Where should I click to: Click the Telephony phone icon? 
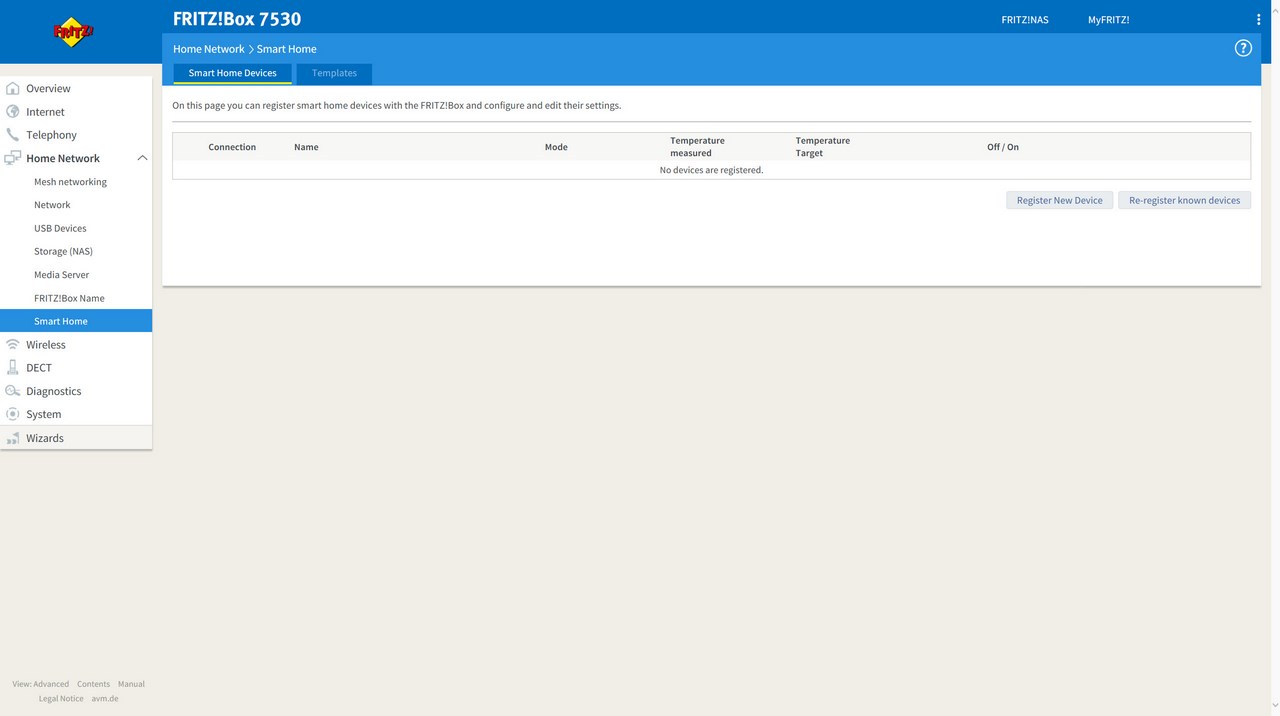pos(13,135)
